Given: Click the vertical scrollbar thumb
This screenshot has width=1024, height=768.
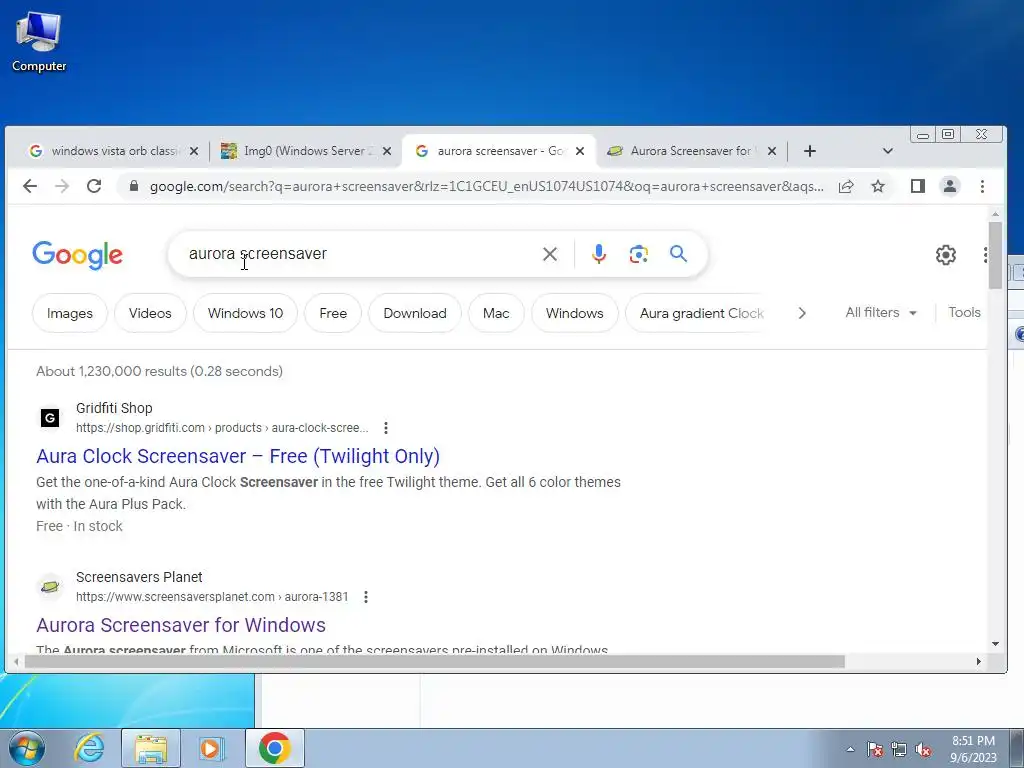Looking at the screenshot, I should click(x=995, y=255).
